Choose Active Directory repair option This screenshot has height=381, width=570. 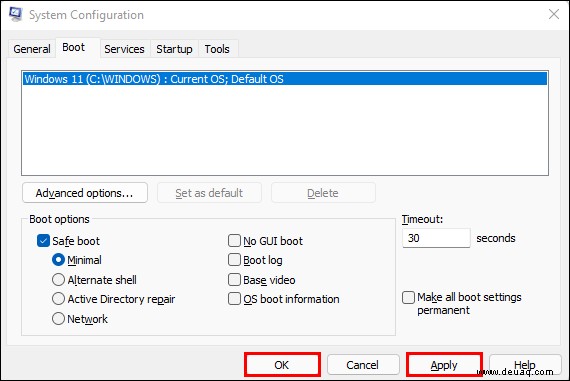(58, 299)
